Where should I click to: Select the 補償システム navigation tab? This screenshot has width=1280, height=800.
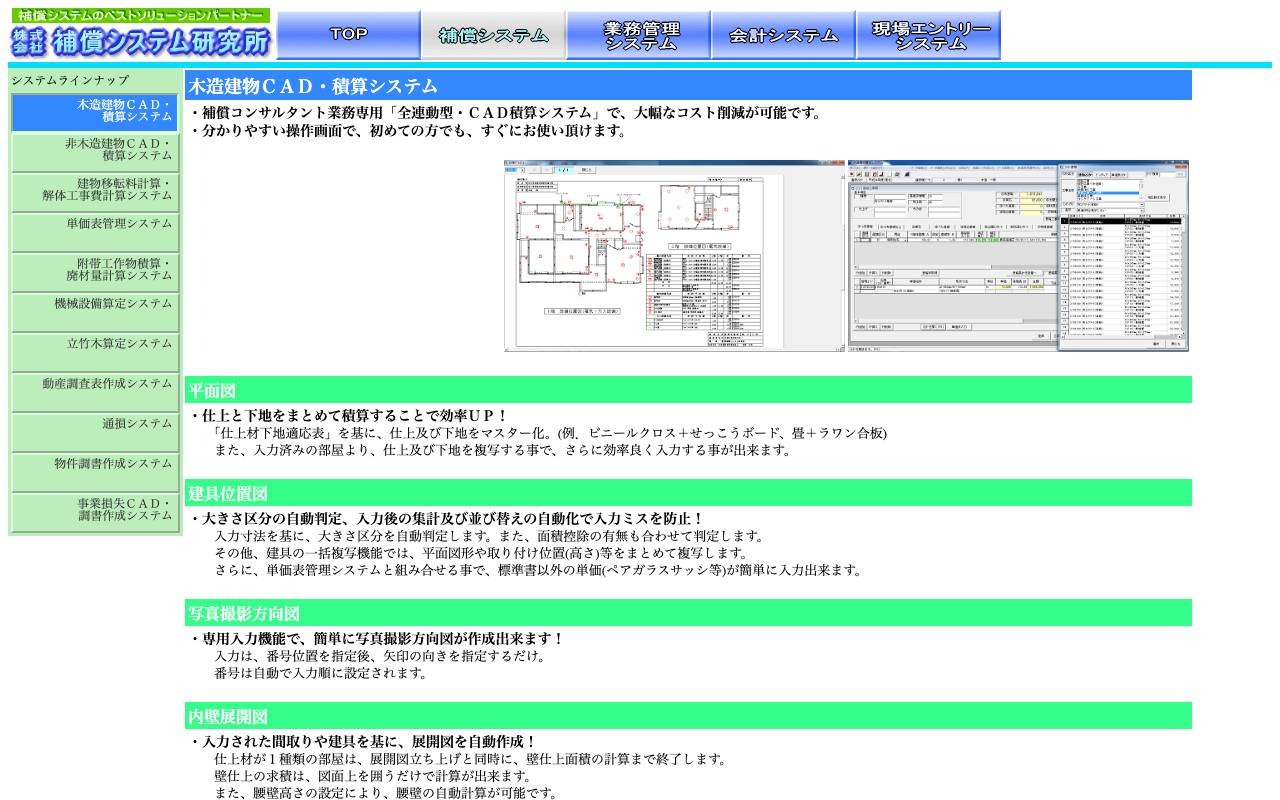(x=493, y=35)
